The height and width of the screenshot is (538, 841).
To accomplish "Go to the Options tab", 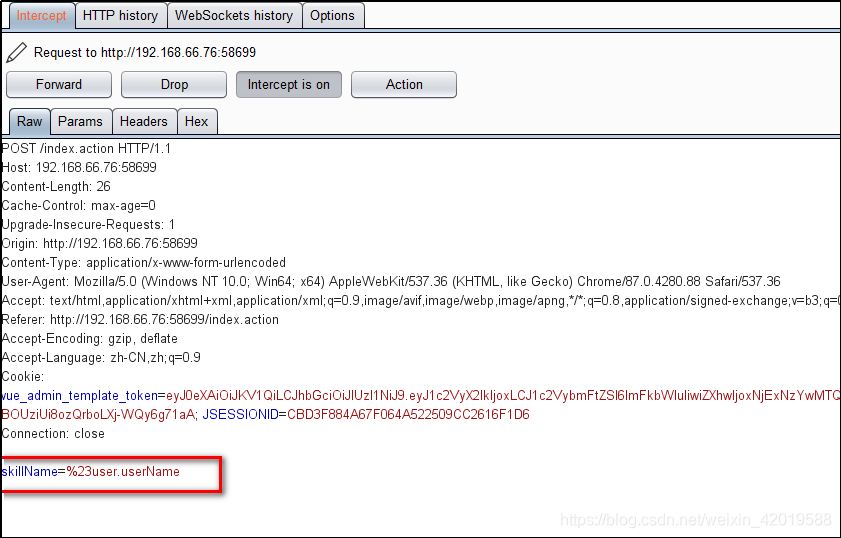I will (333, 16).
